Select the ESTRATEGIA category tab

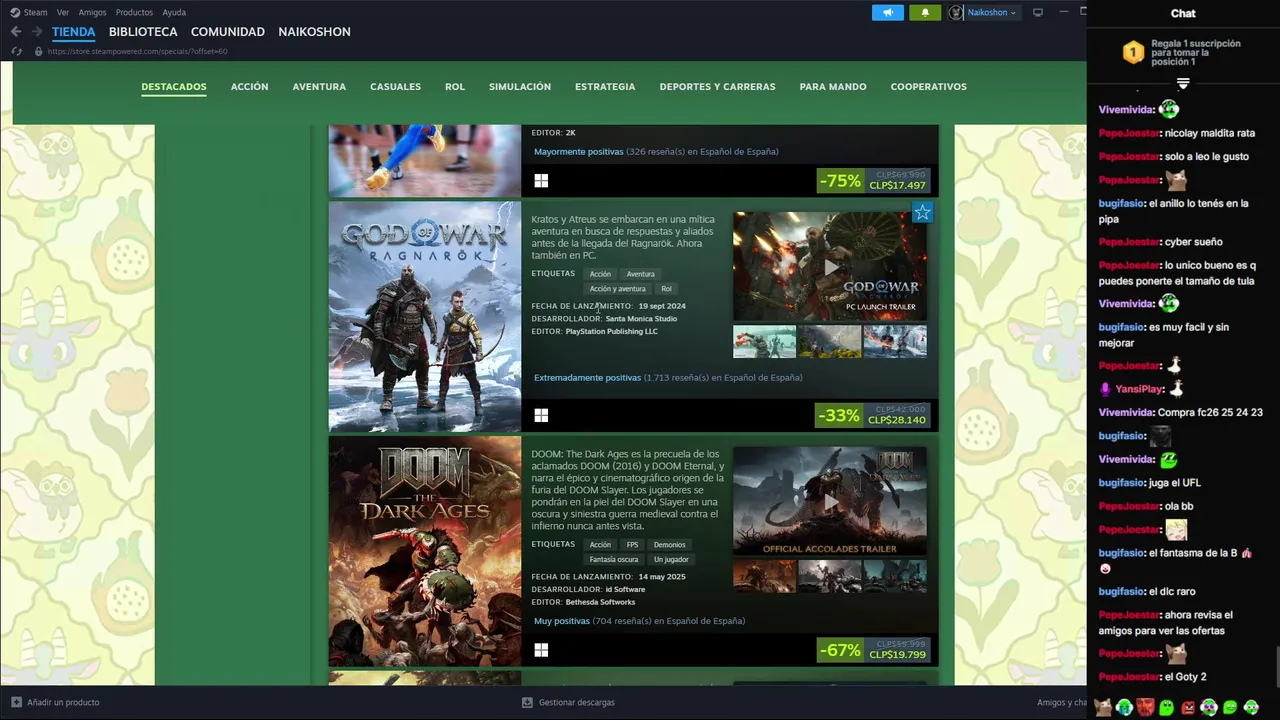click(605, 87)
